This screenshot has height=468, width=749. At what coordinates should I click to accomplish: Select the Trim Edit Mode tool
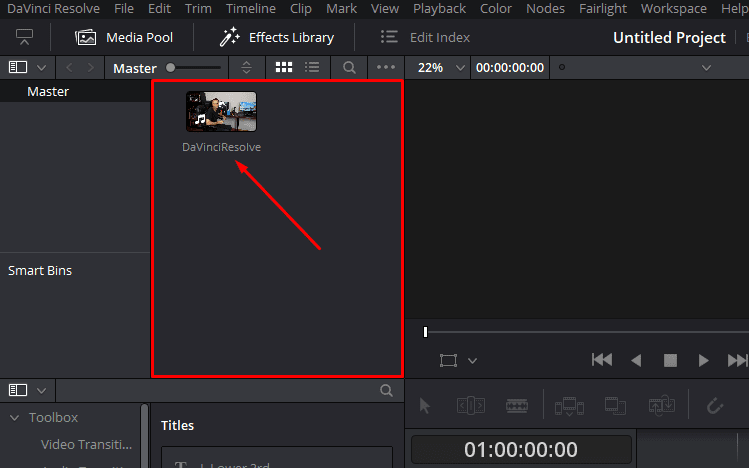[471, 405]
